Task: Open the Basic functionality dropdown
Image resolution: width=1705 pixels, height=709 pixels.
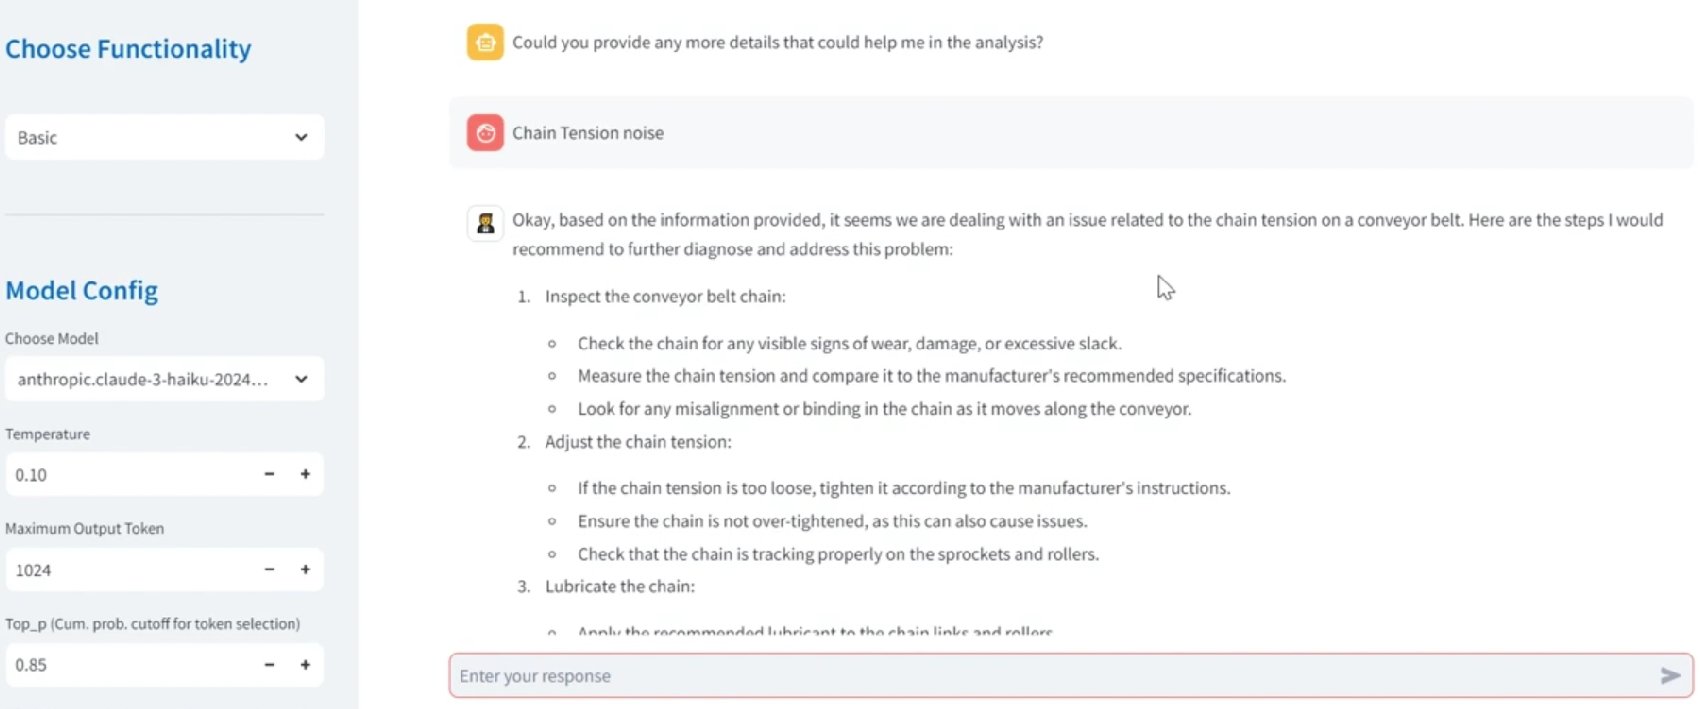Action: (164, 138)
